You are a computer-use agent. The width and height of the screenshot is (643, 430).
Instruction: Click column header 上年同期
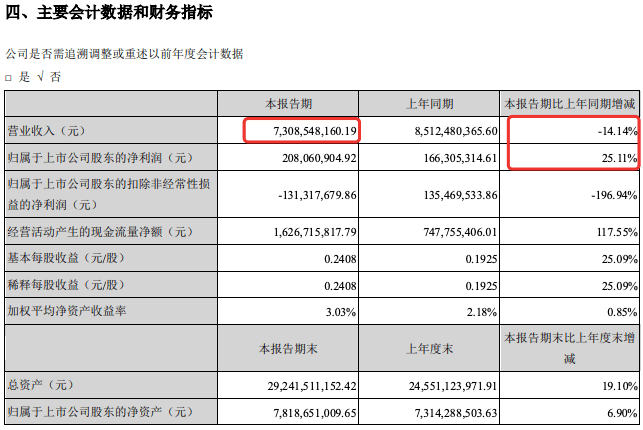429,104
